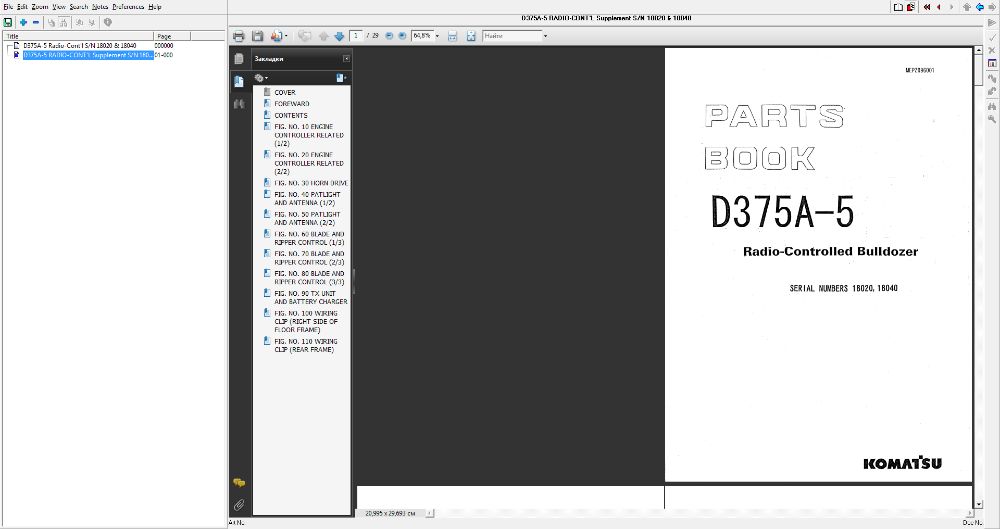The image size is (1000, 529).
Task: Click the blue back arrow icon at top right
Action: click(980, 7)
